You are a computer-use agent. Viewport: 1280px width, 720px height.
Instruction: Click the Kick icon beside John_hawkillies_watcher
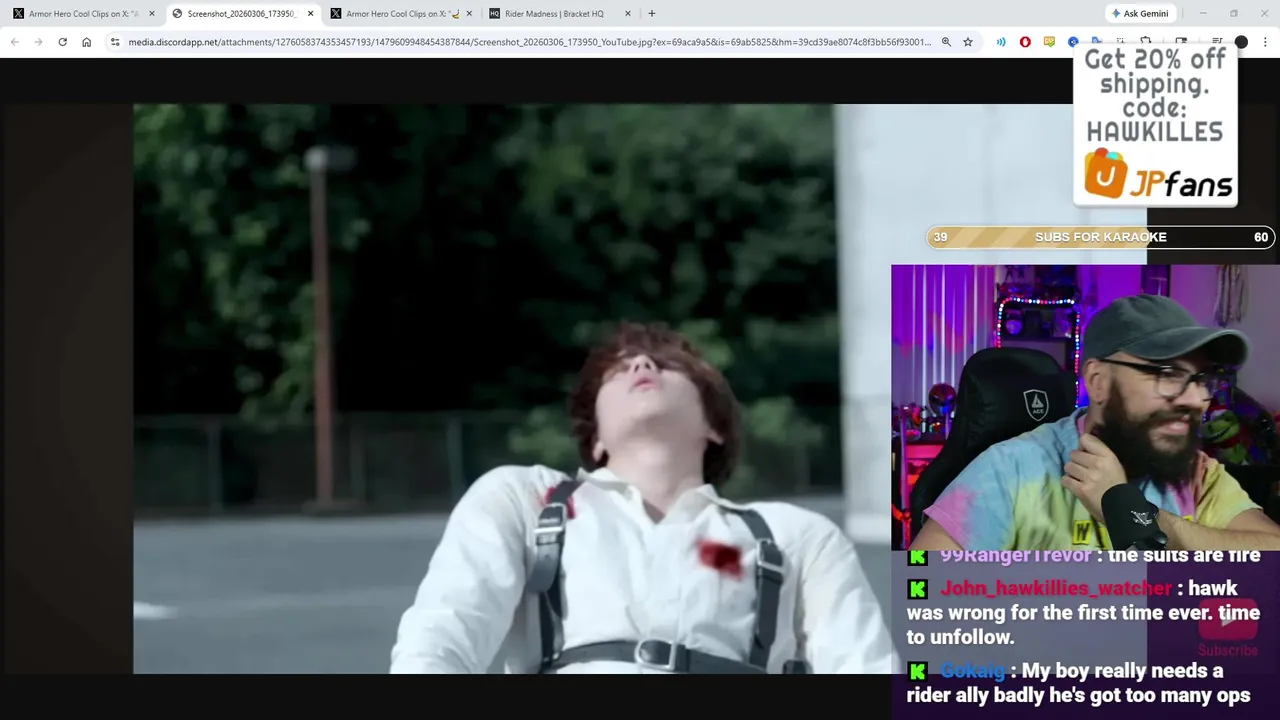(918, 589)
